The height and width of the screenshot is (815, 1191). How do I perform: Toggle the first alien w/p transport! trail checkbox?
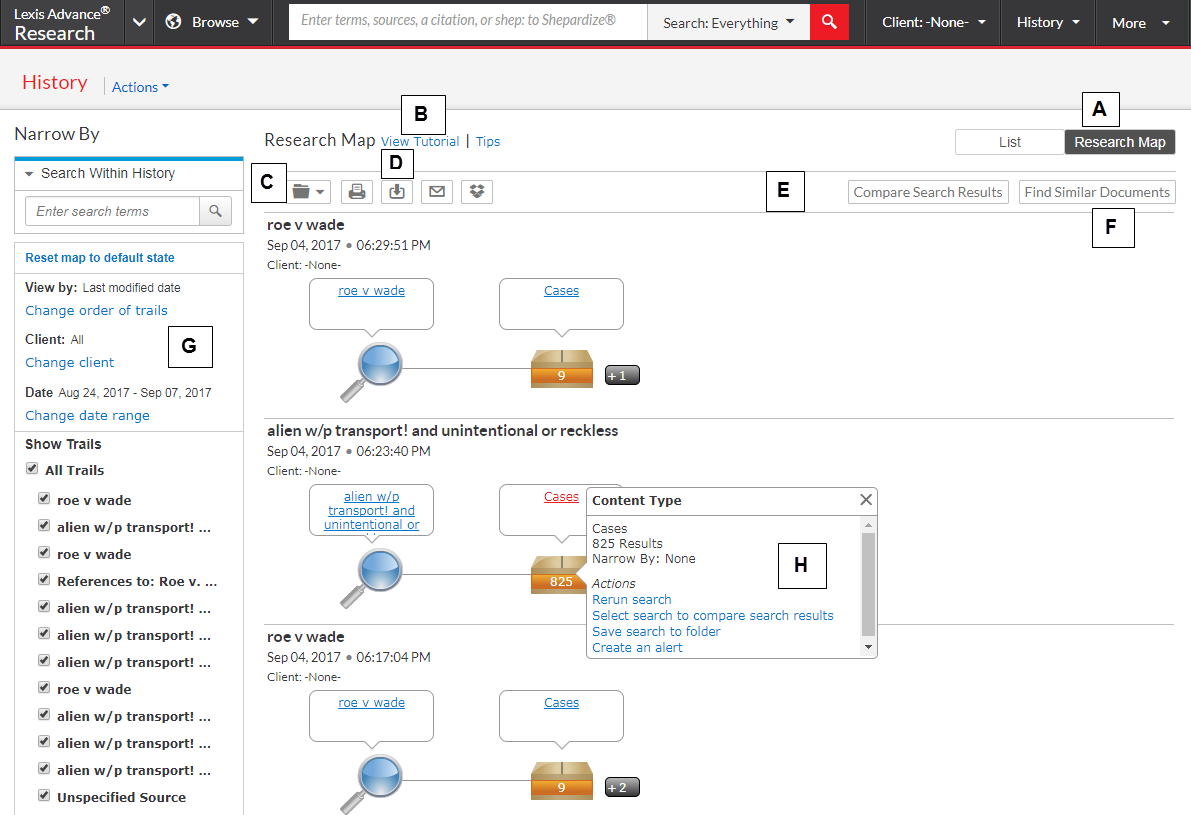44,526
